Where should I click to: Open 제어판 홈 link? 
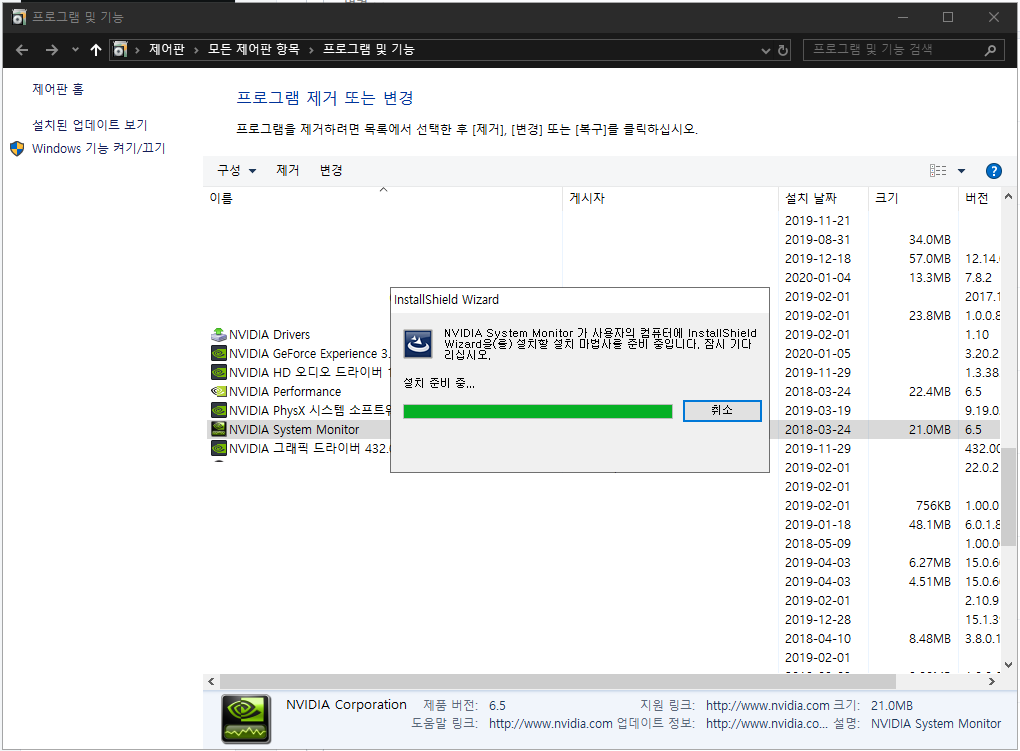point(58,89)
